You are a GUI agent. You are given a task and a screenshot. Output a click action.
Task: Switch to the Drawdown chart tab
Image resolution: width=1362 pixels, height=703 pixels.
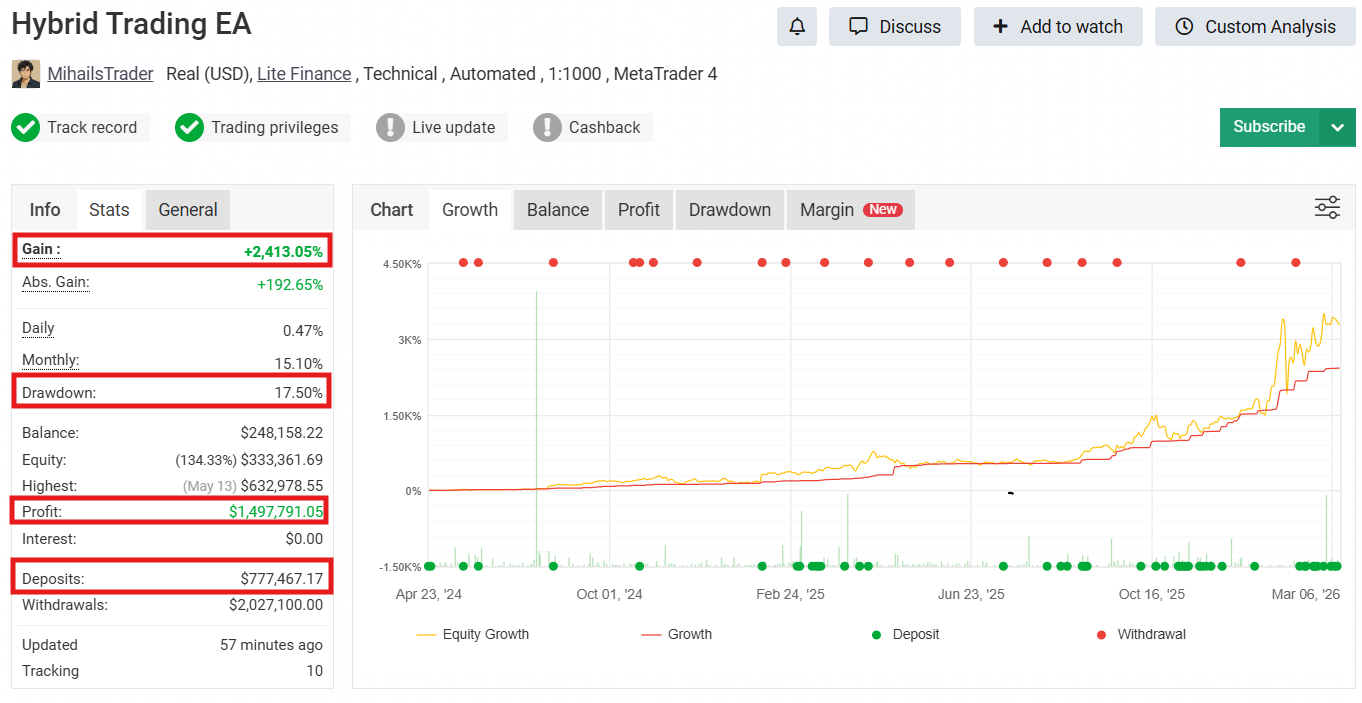click(730, 210)
